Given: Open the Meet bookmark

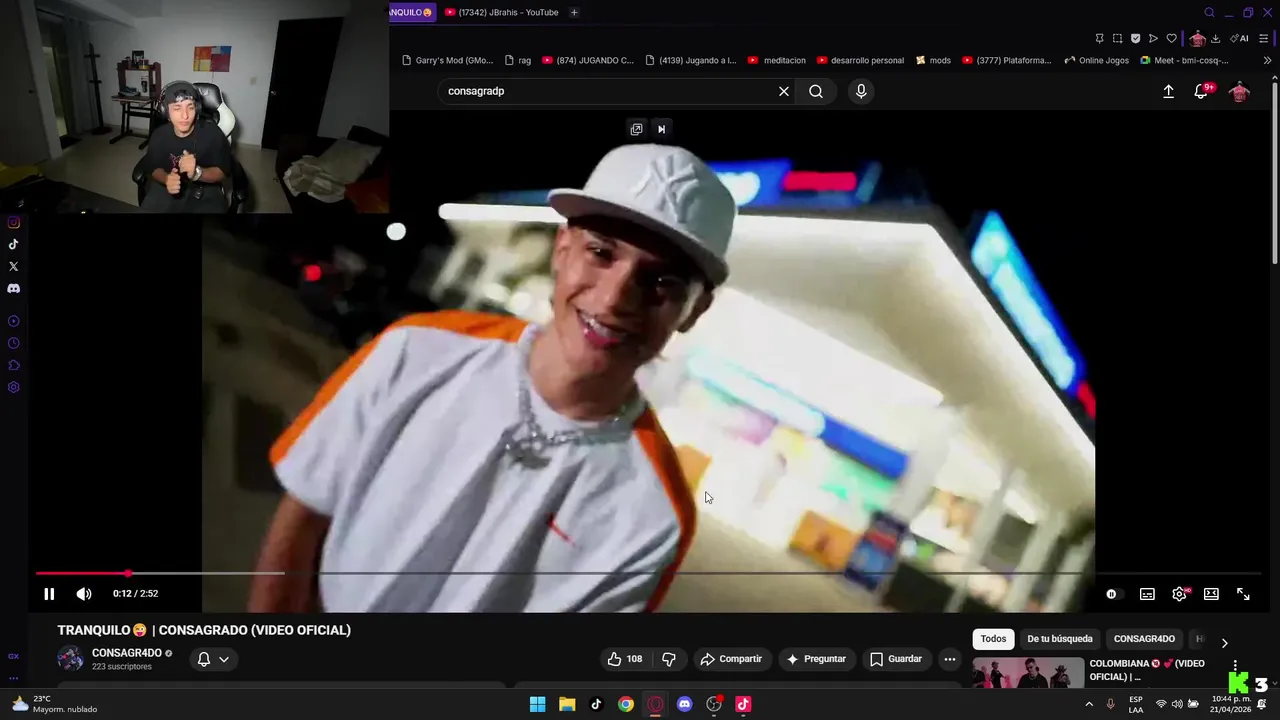Looking at the screenshot, I should pos(1184,60).
